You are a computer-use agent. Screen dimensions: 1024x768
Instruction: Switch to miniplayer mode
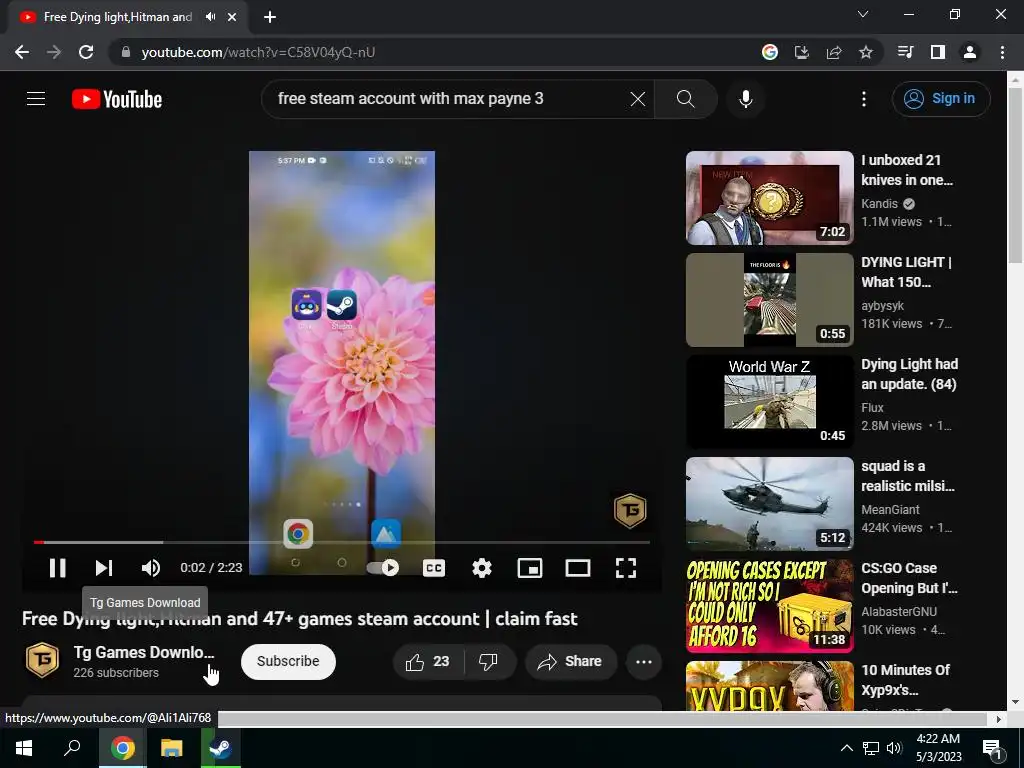[x=530, y=568]
